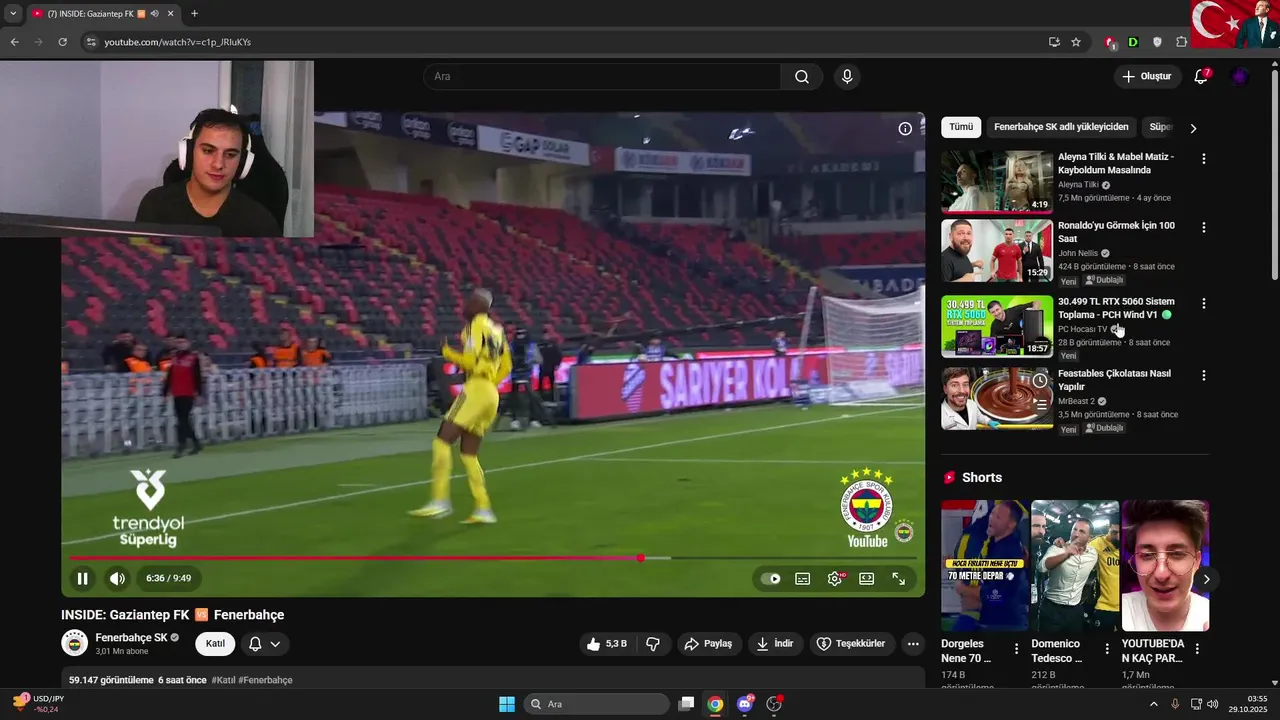This screenshot has width=1280, height=720.
Task: Open the green D extension icon
Action: click(1133, 42)
